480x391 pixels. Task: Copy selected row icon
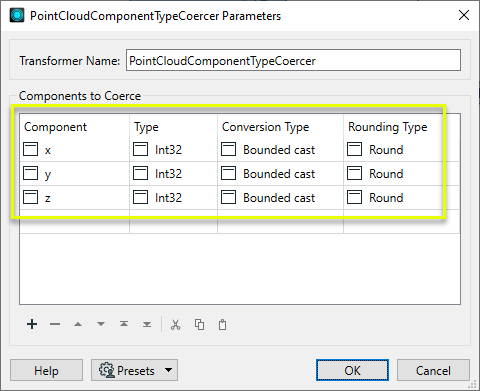(199, 324)
